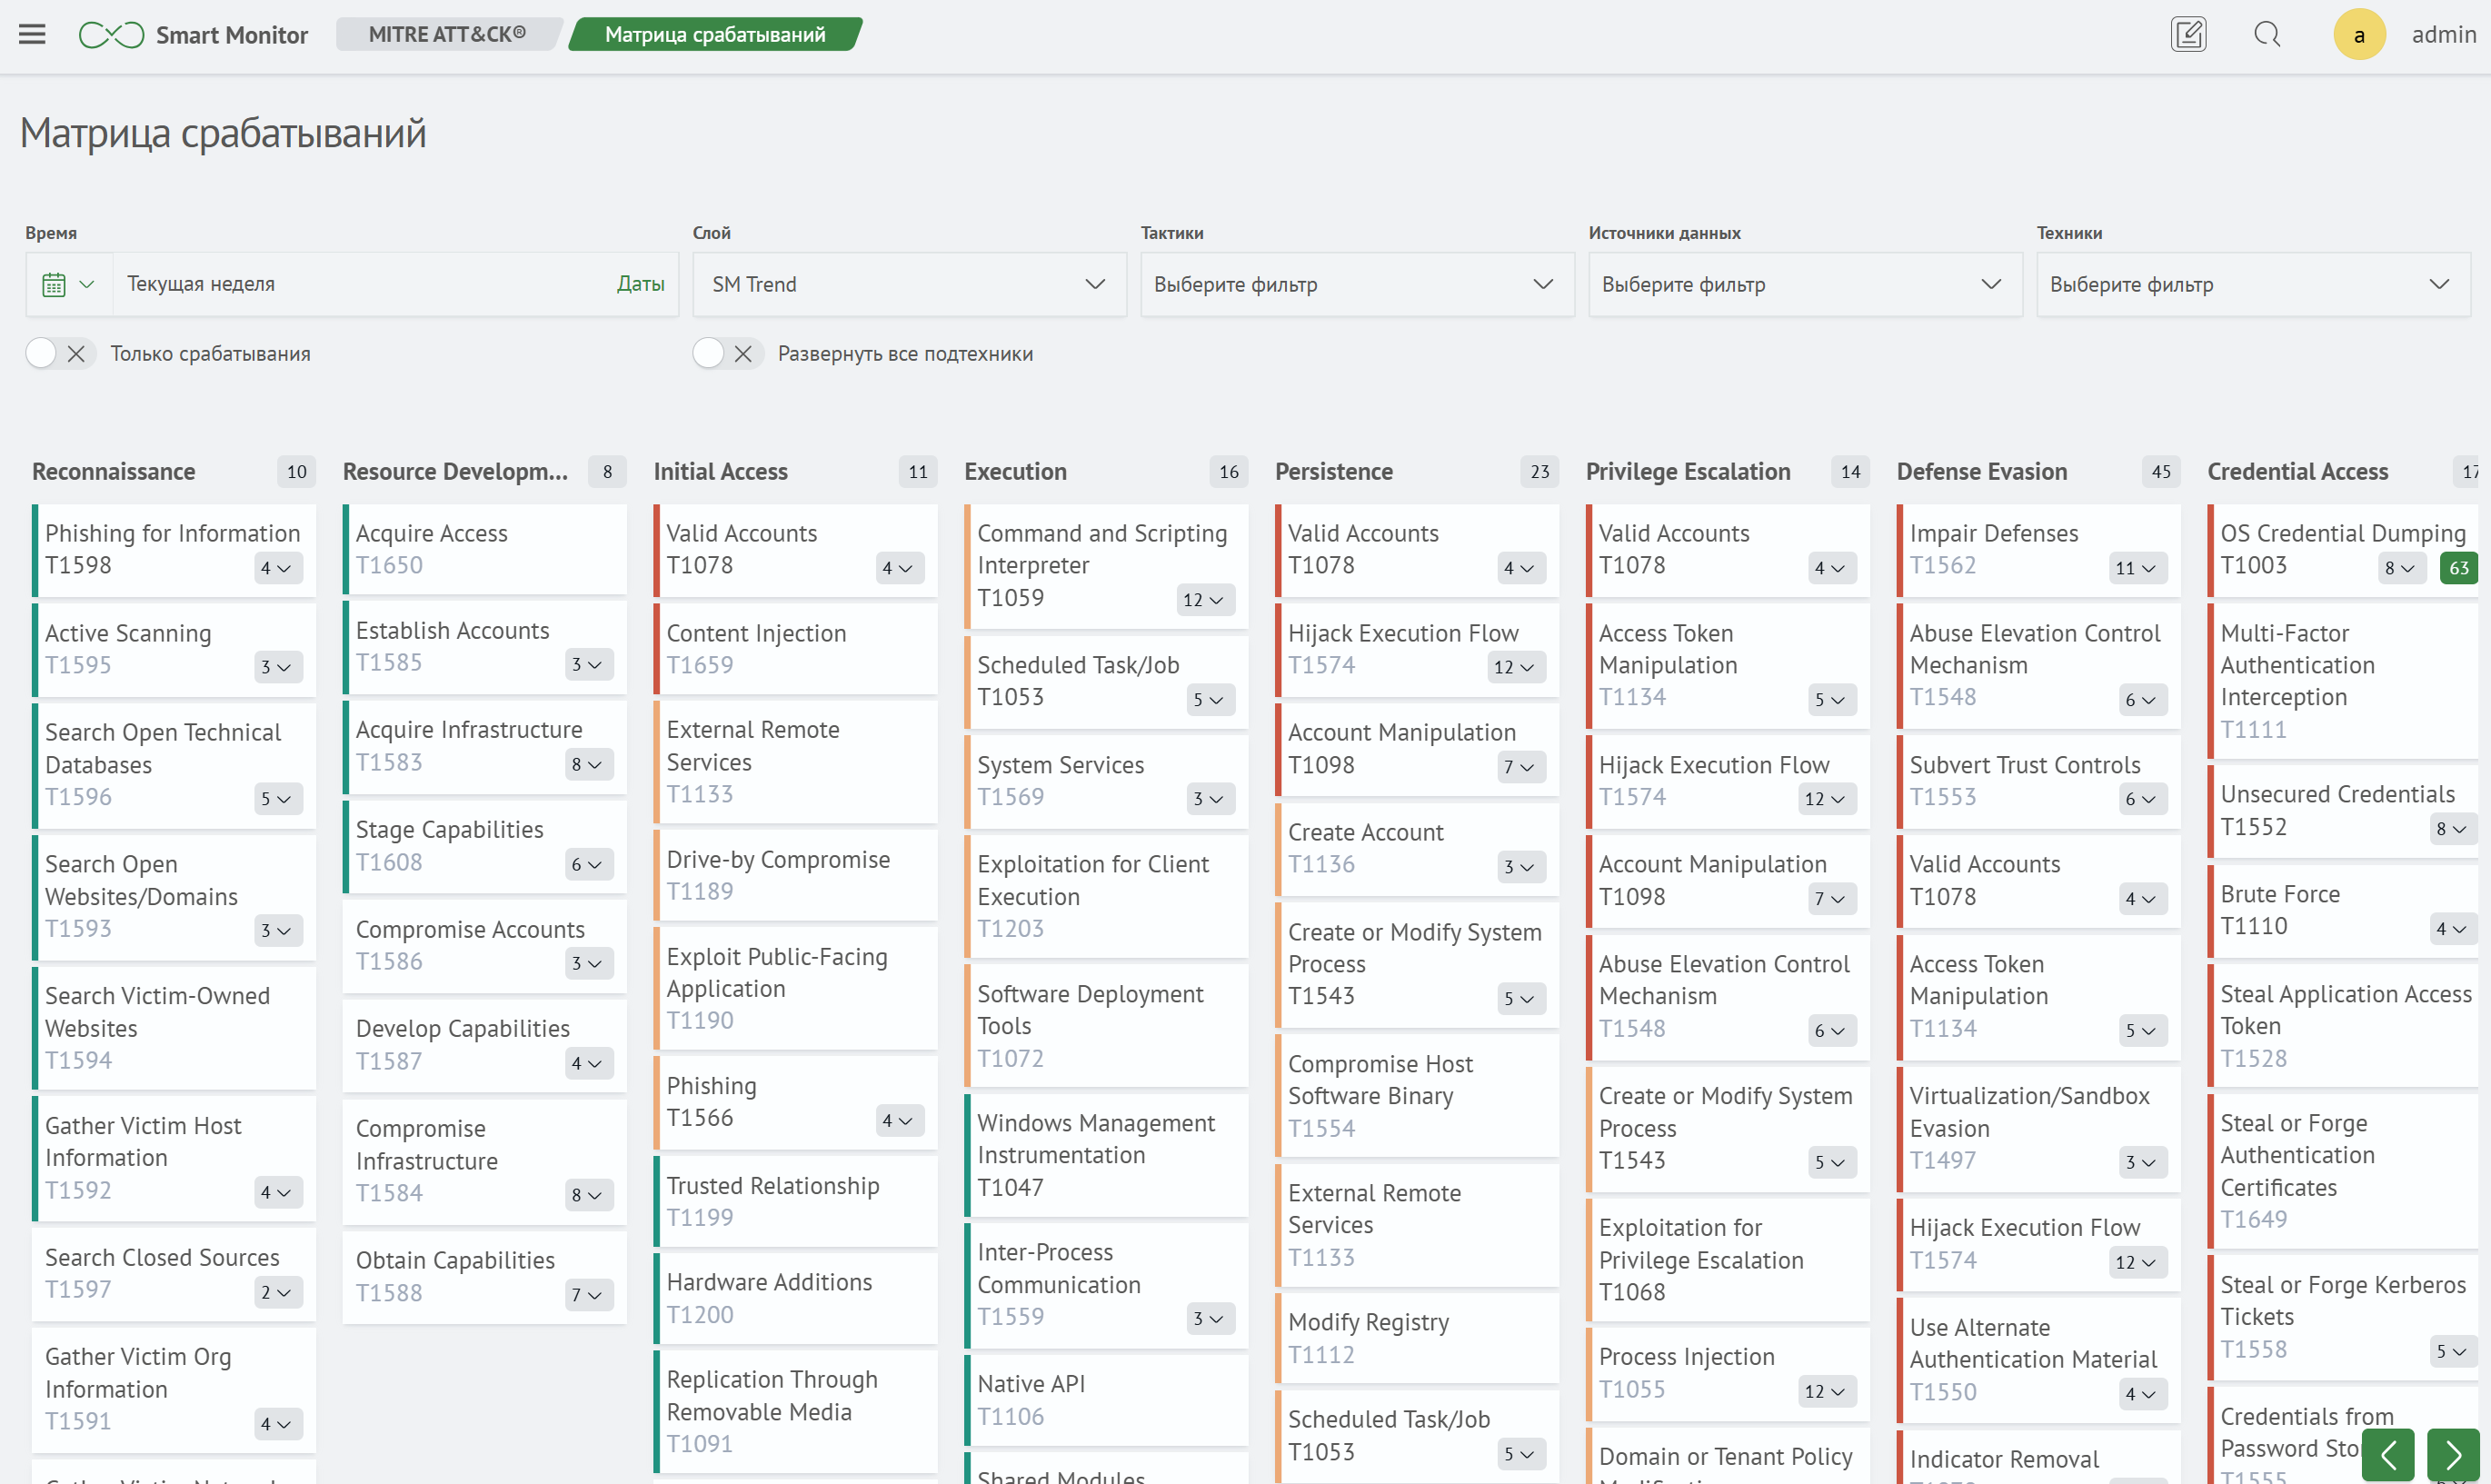This screenshot has width=2491, height=1484.
Task: Enable the Только срабатывания toggle
Action: [59, 353]
